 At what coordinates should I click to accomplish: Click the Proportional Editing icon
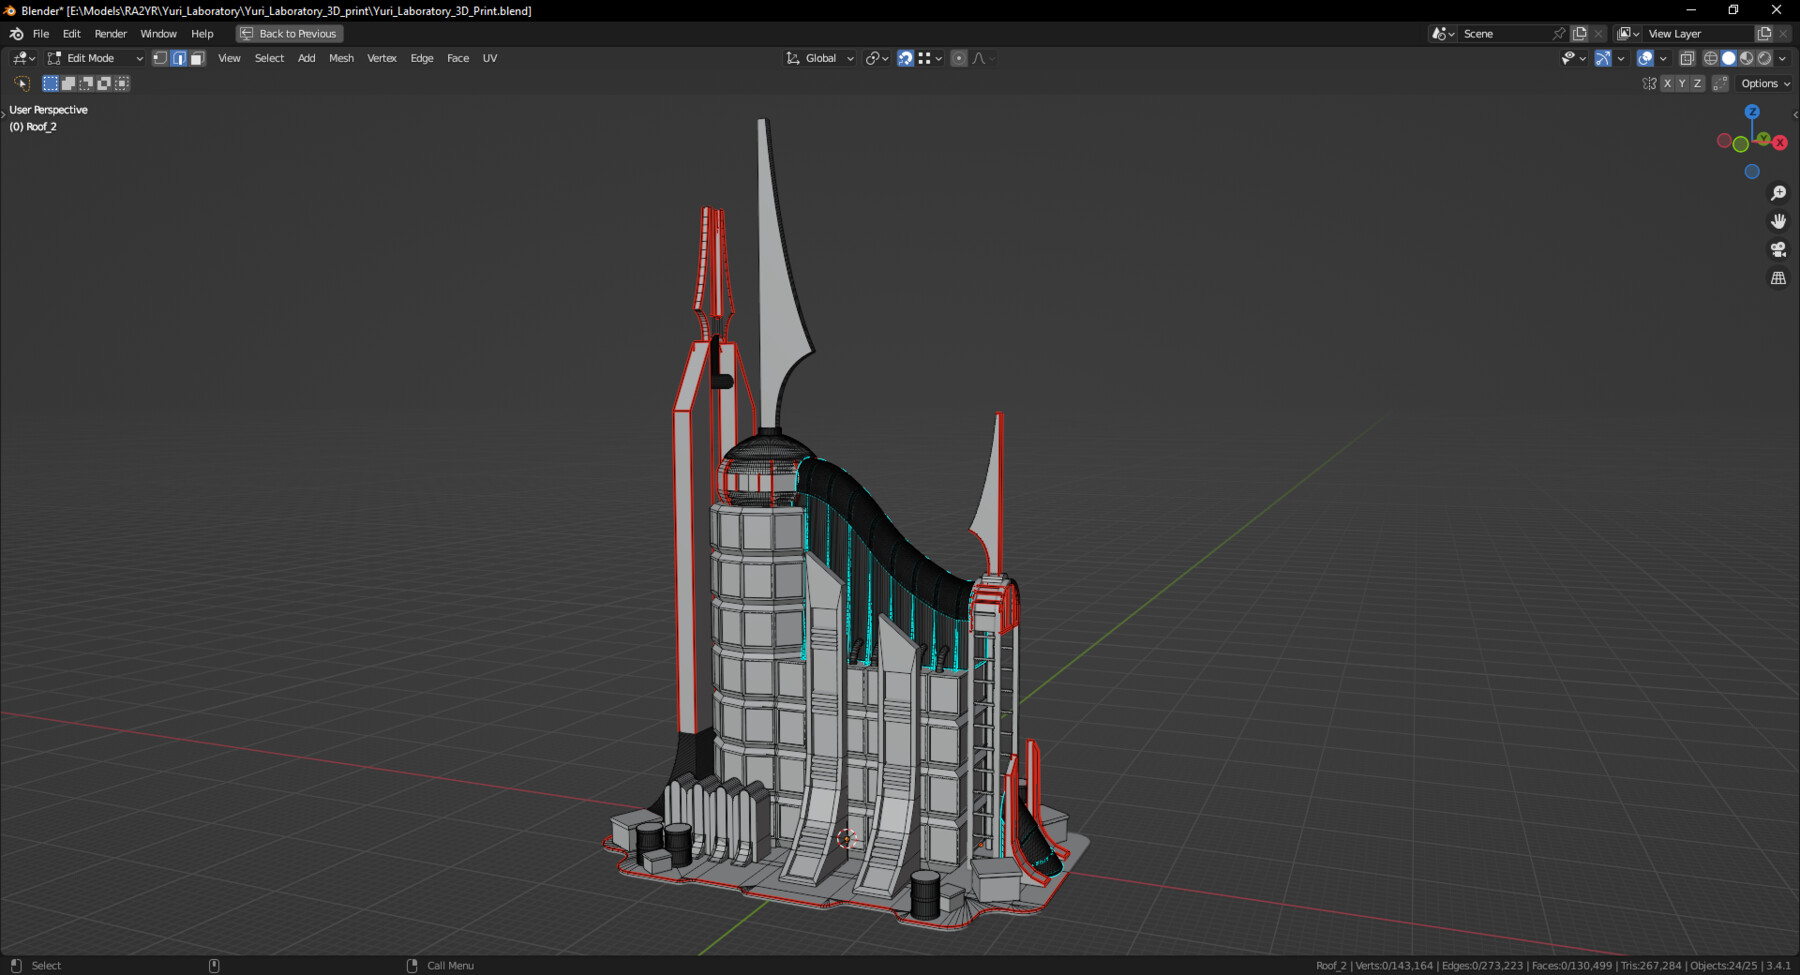[958, 58]
